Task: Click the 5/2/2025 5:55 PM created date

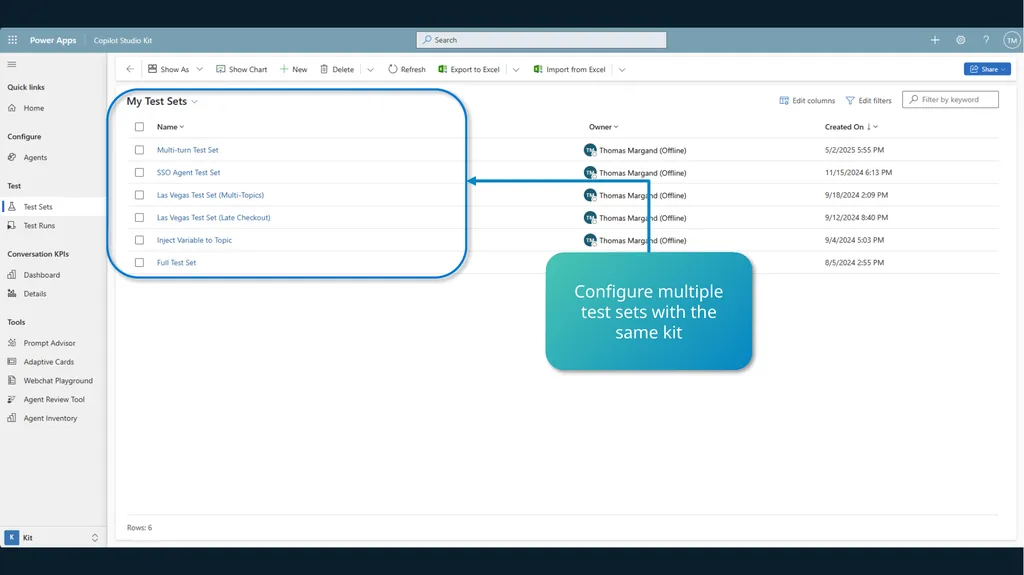Action: 854,150
